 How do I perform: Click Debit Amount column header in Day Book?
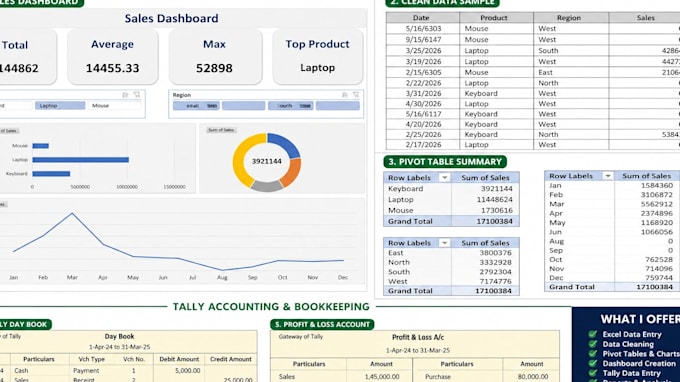(179, 359)
